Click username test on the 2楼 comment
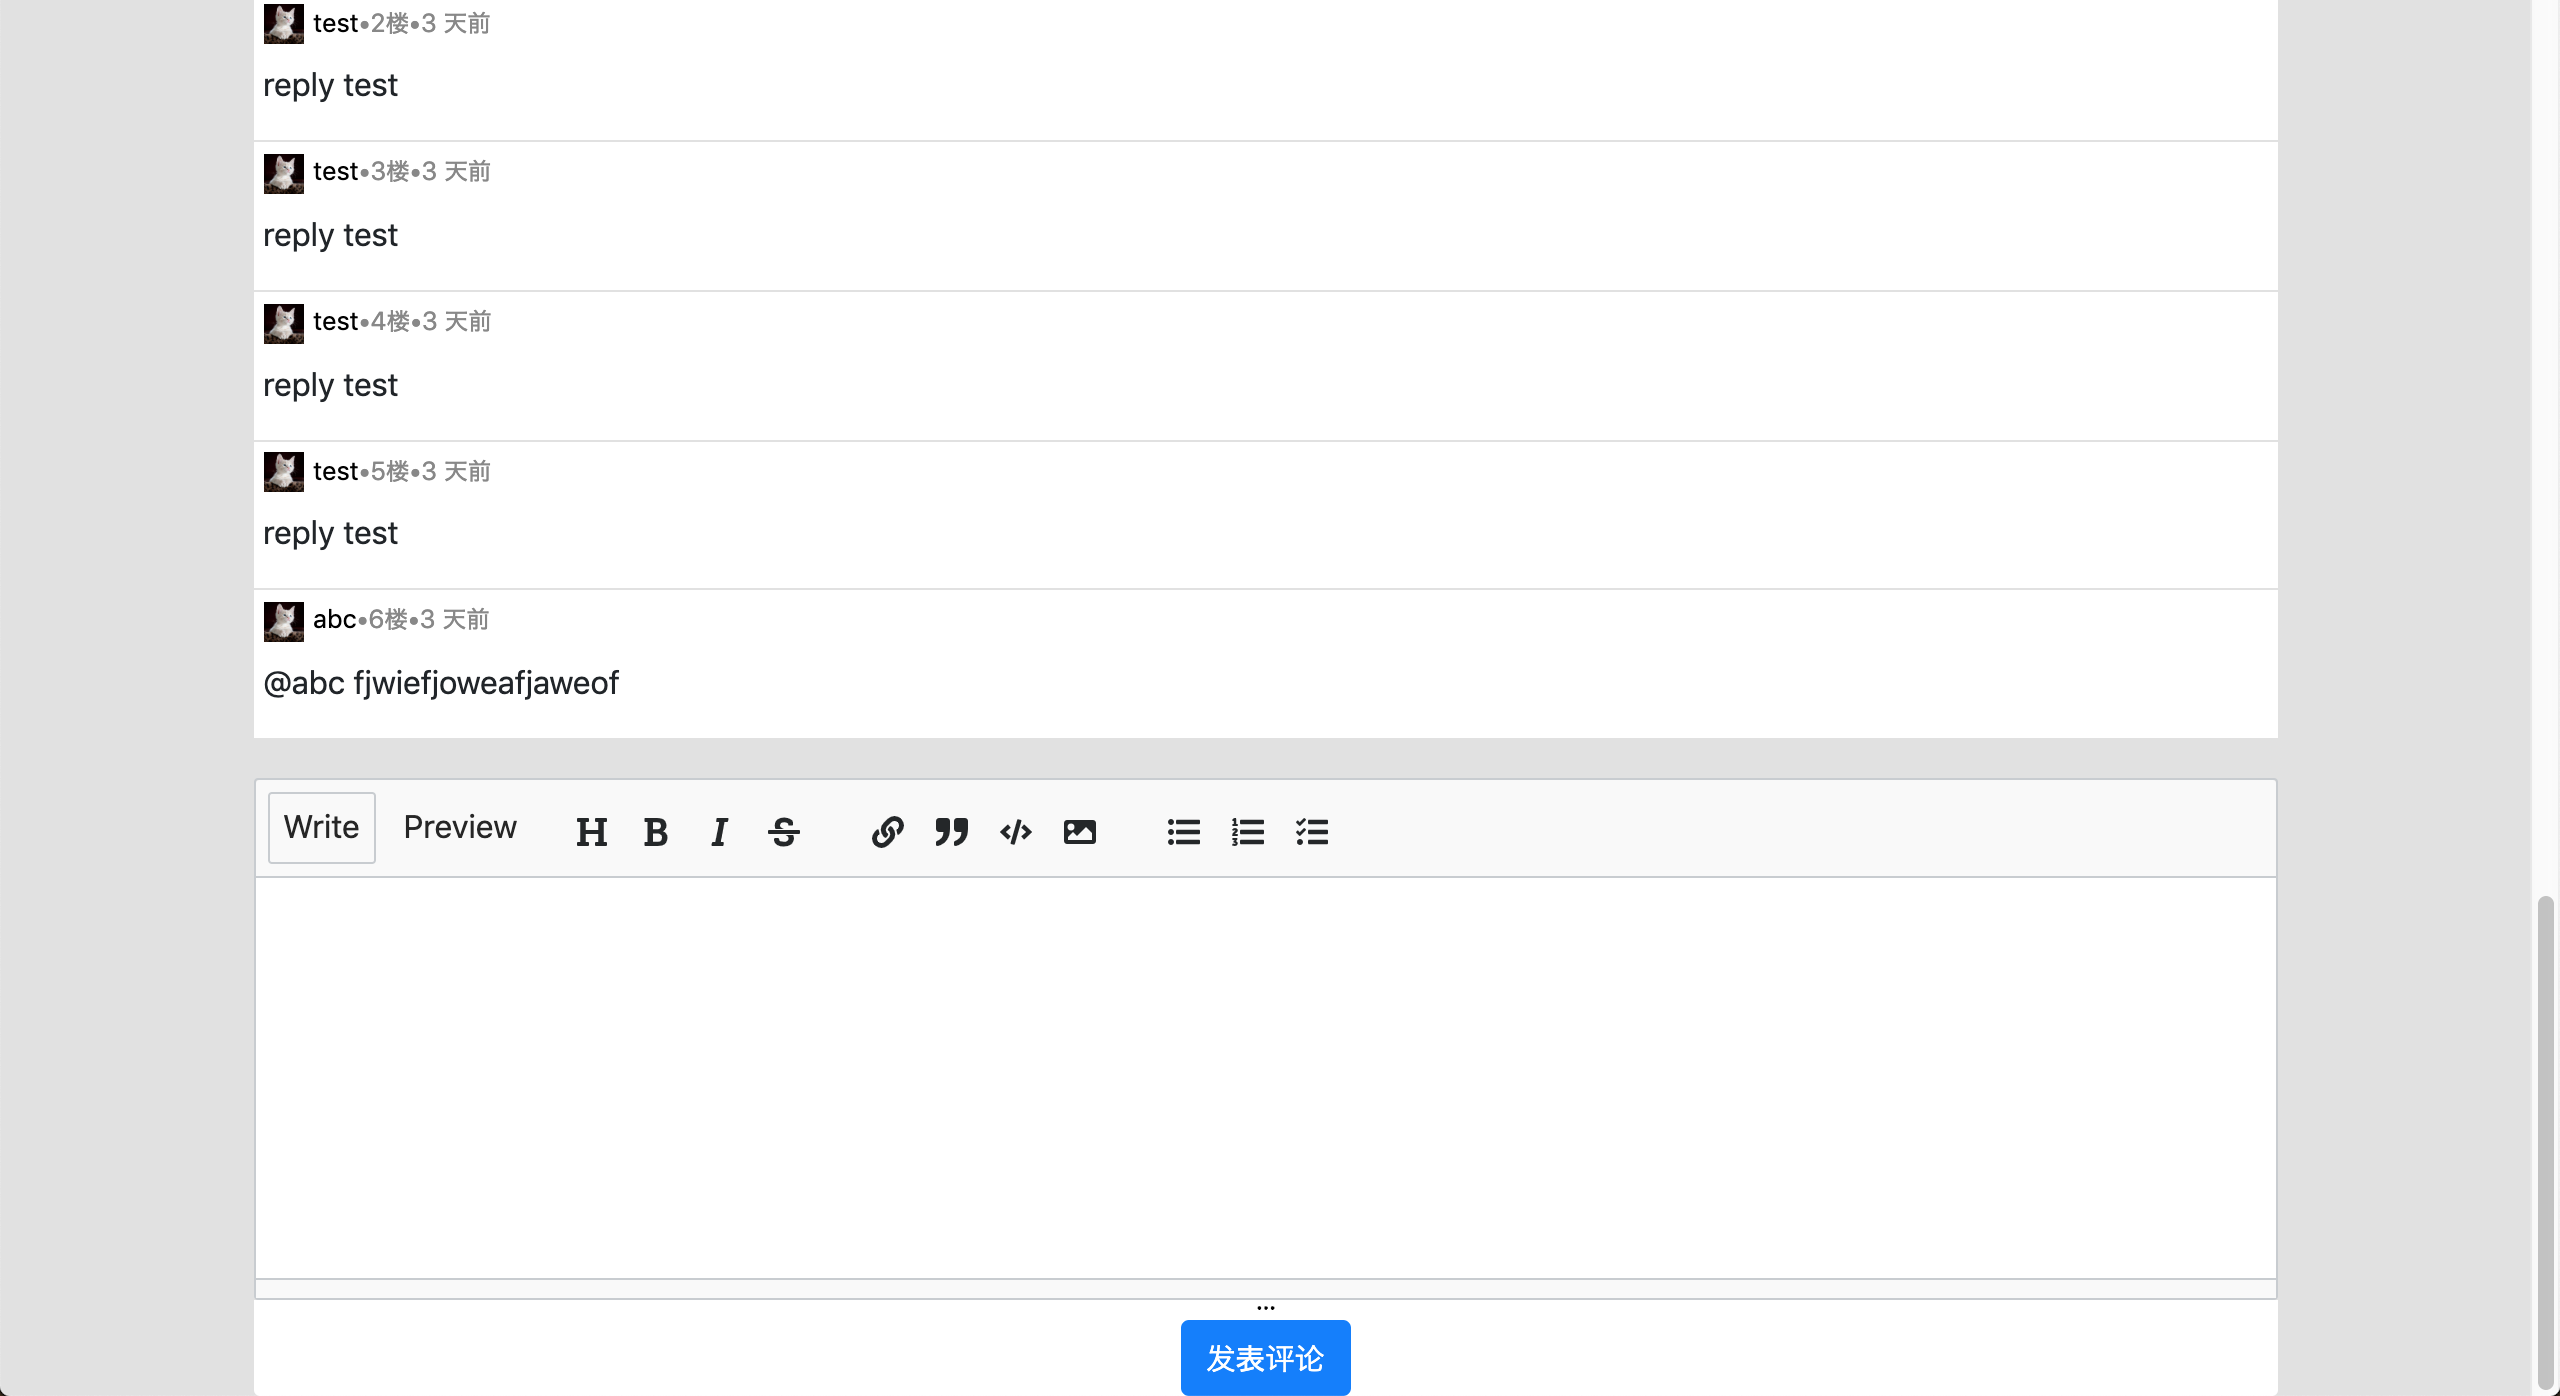The height and width of the screenshot is (1396, 2560). pyautogui.click(x=334, y=22)
